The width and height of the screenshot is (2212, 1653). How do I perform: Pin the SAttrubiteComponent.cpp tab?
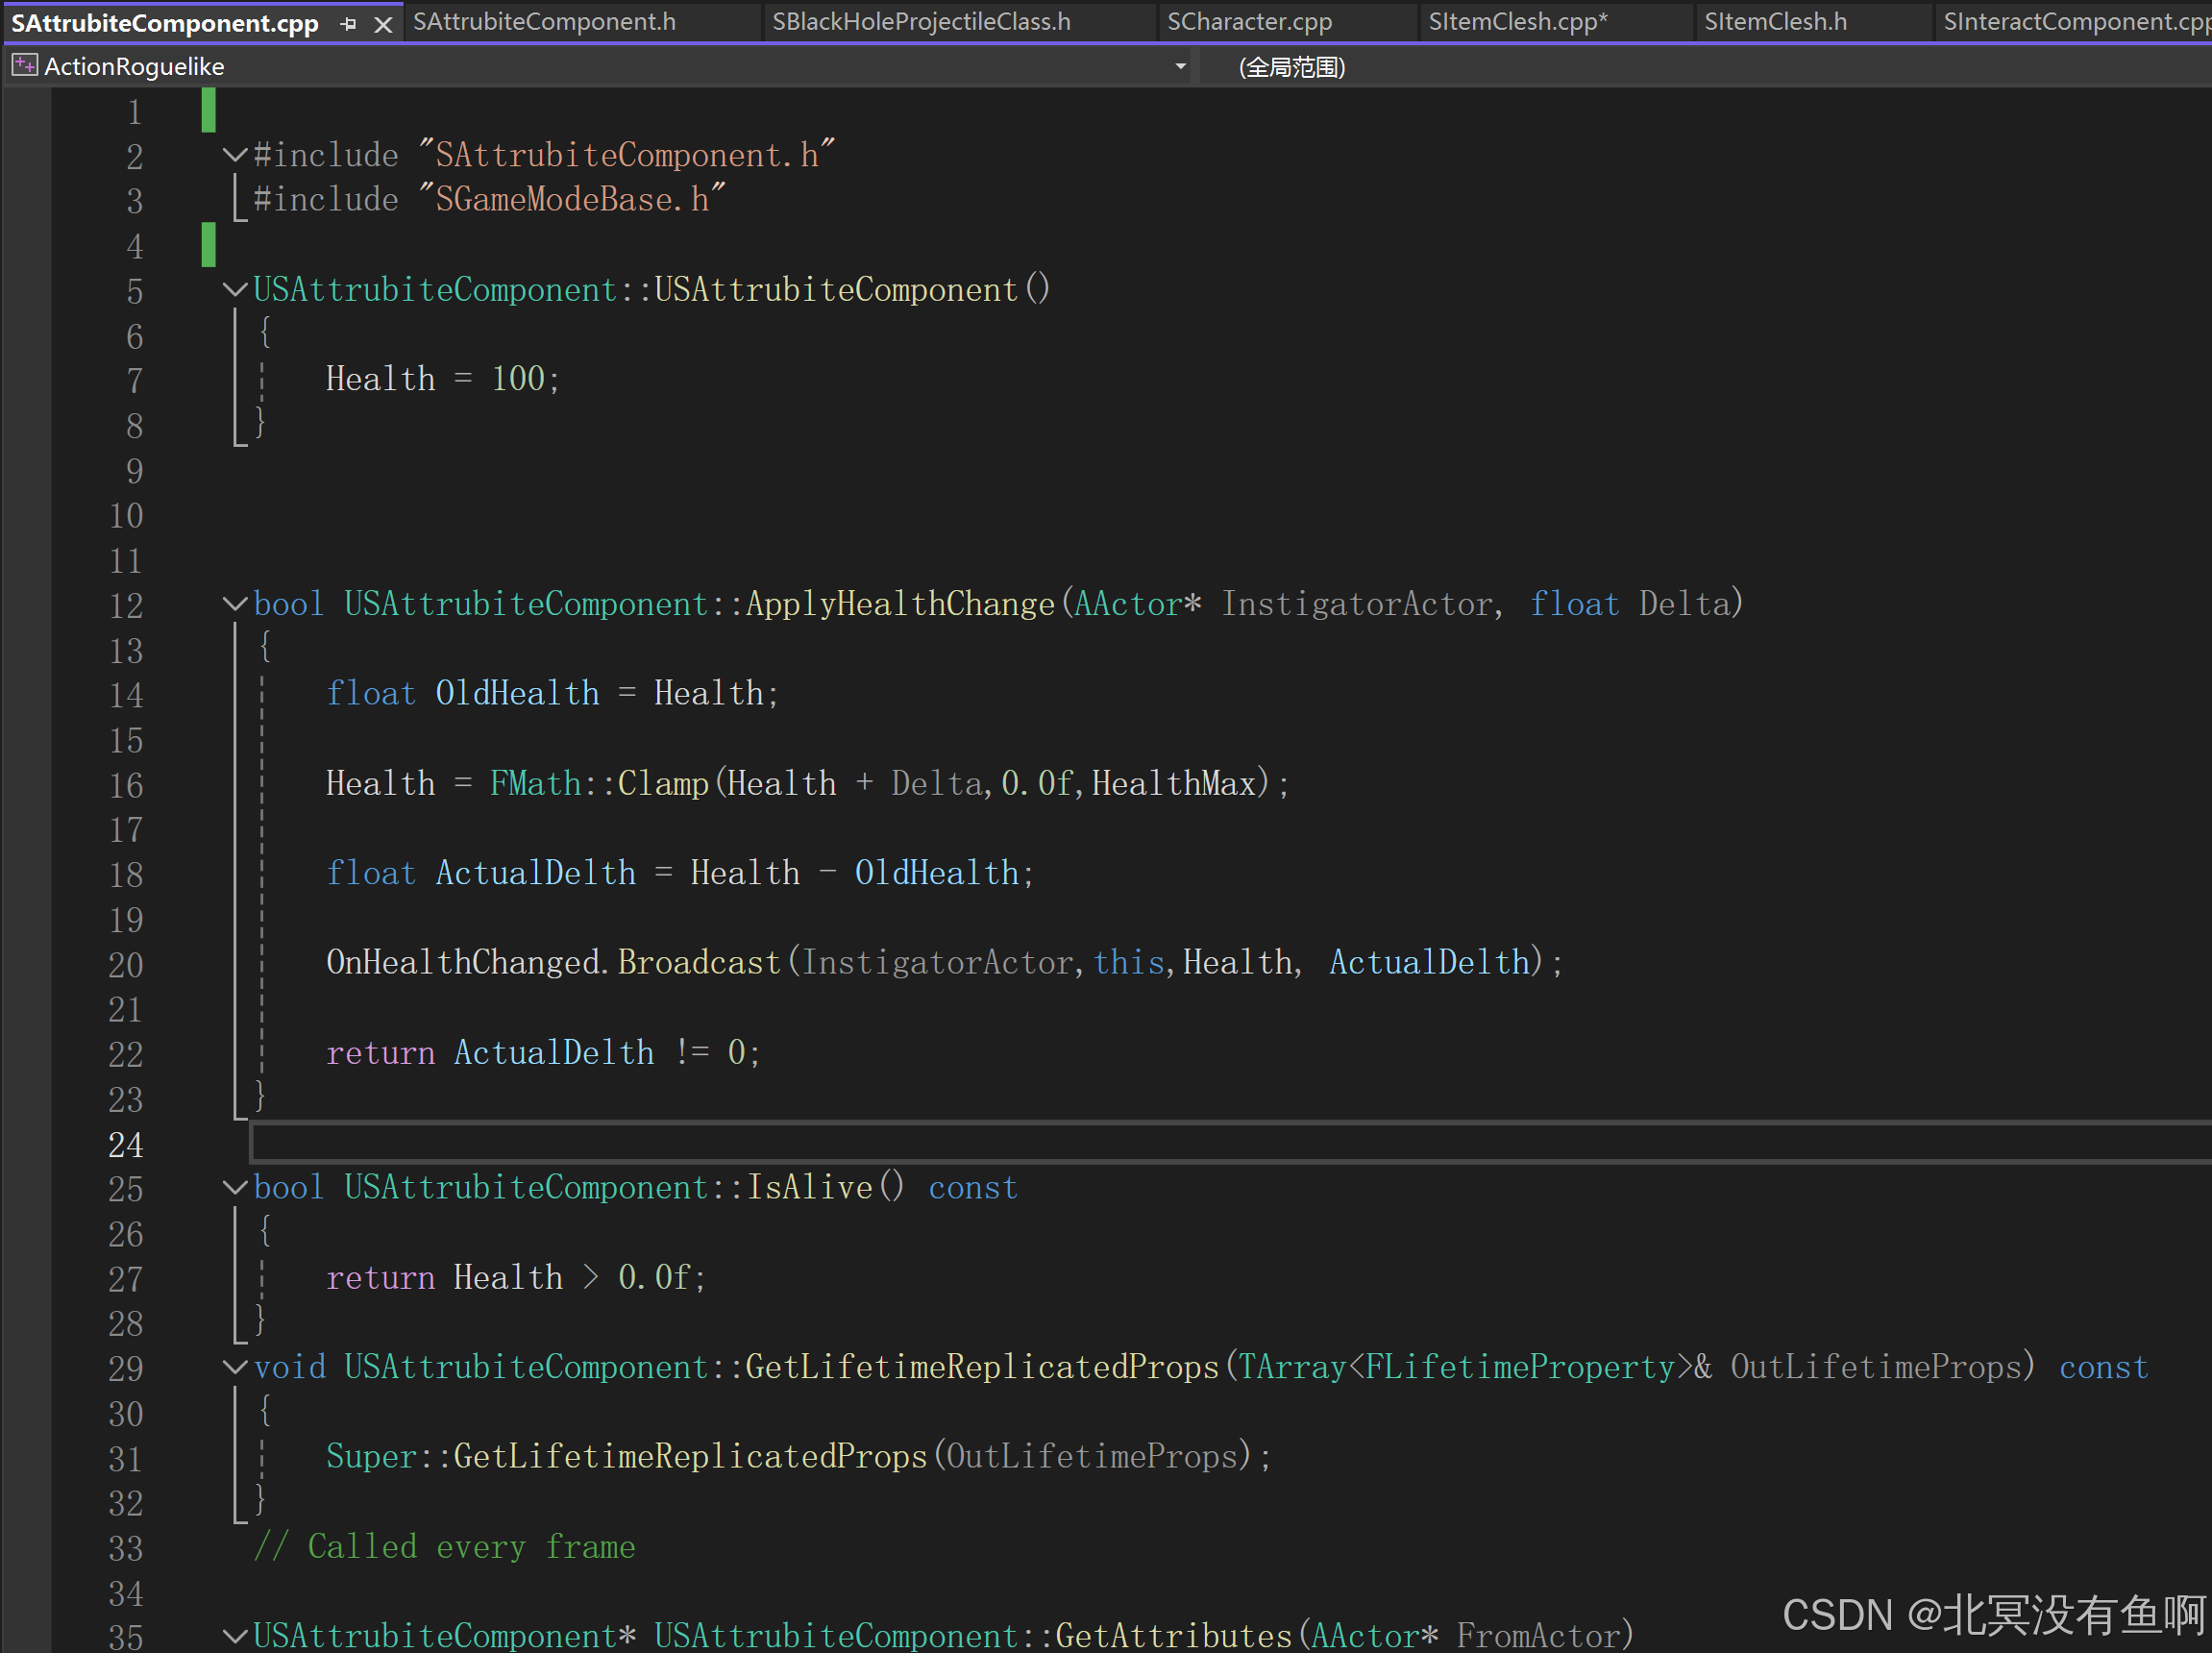[348, 23]
